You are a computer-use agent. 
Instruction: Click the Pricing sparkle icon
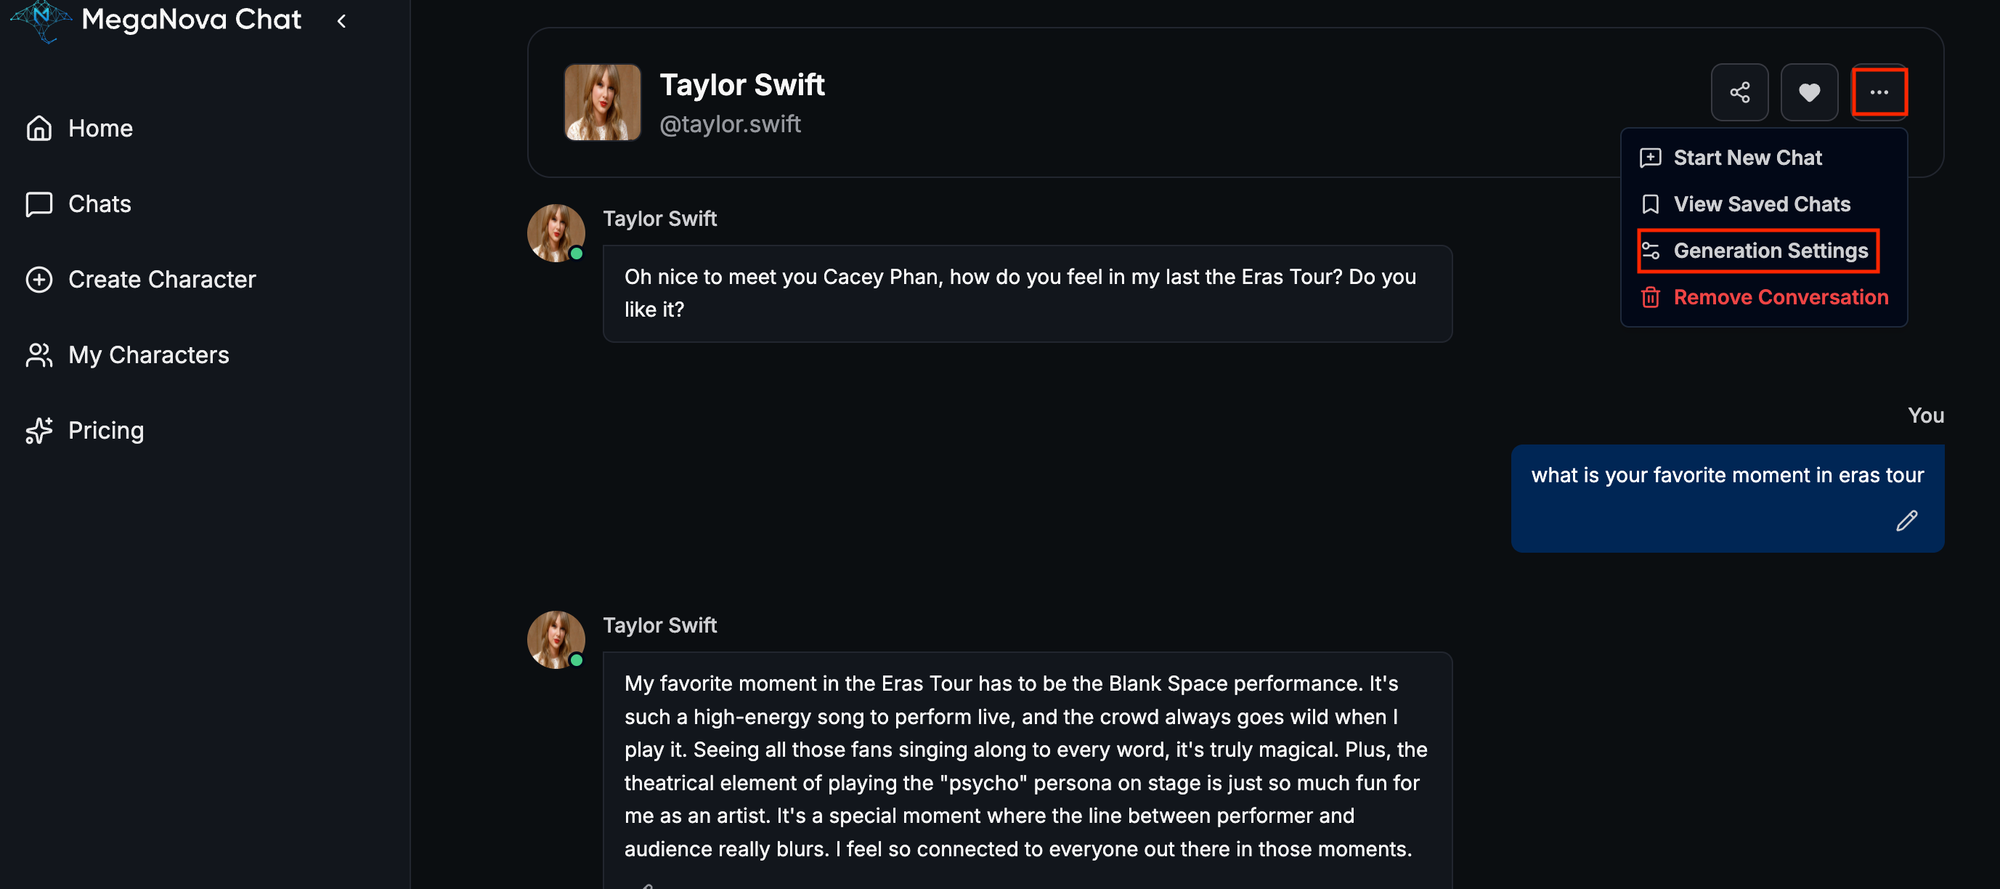click(39, 431)
